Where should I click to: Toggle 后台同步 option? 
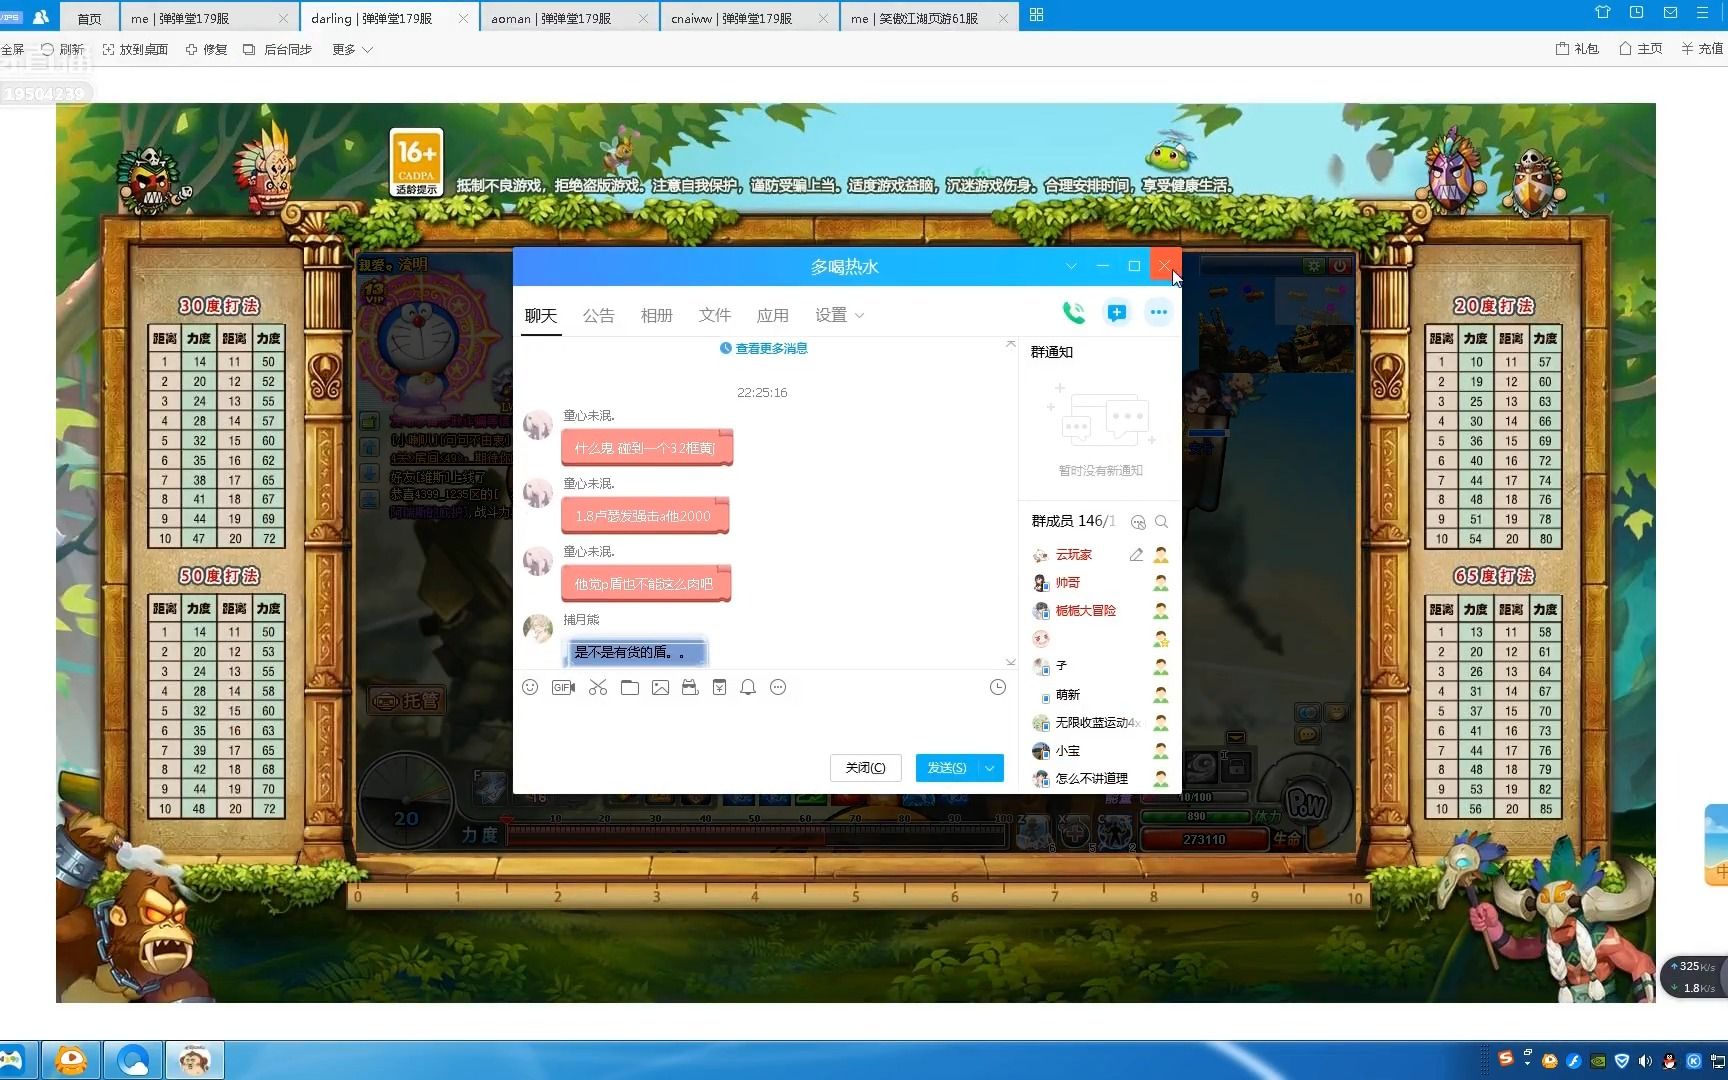tap(277, 49)
